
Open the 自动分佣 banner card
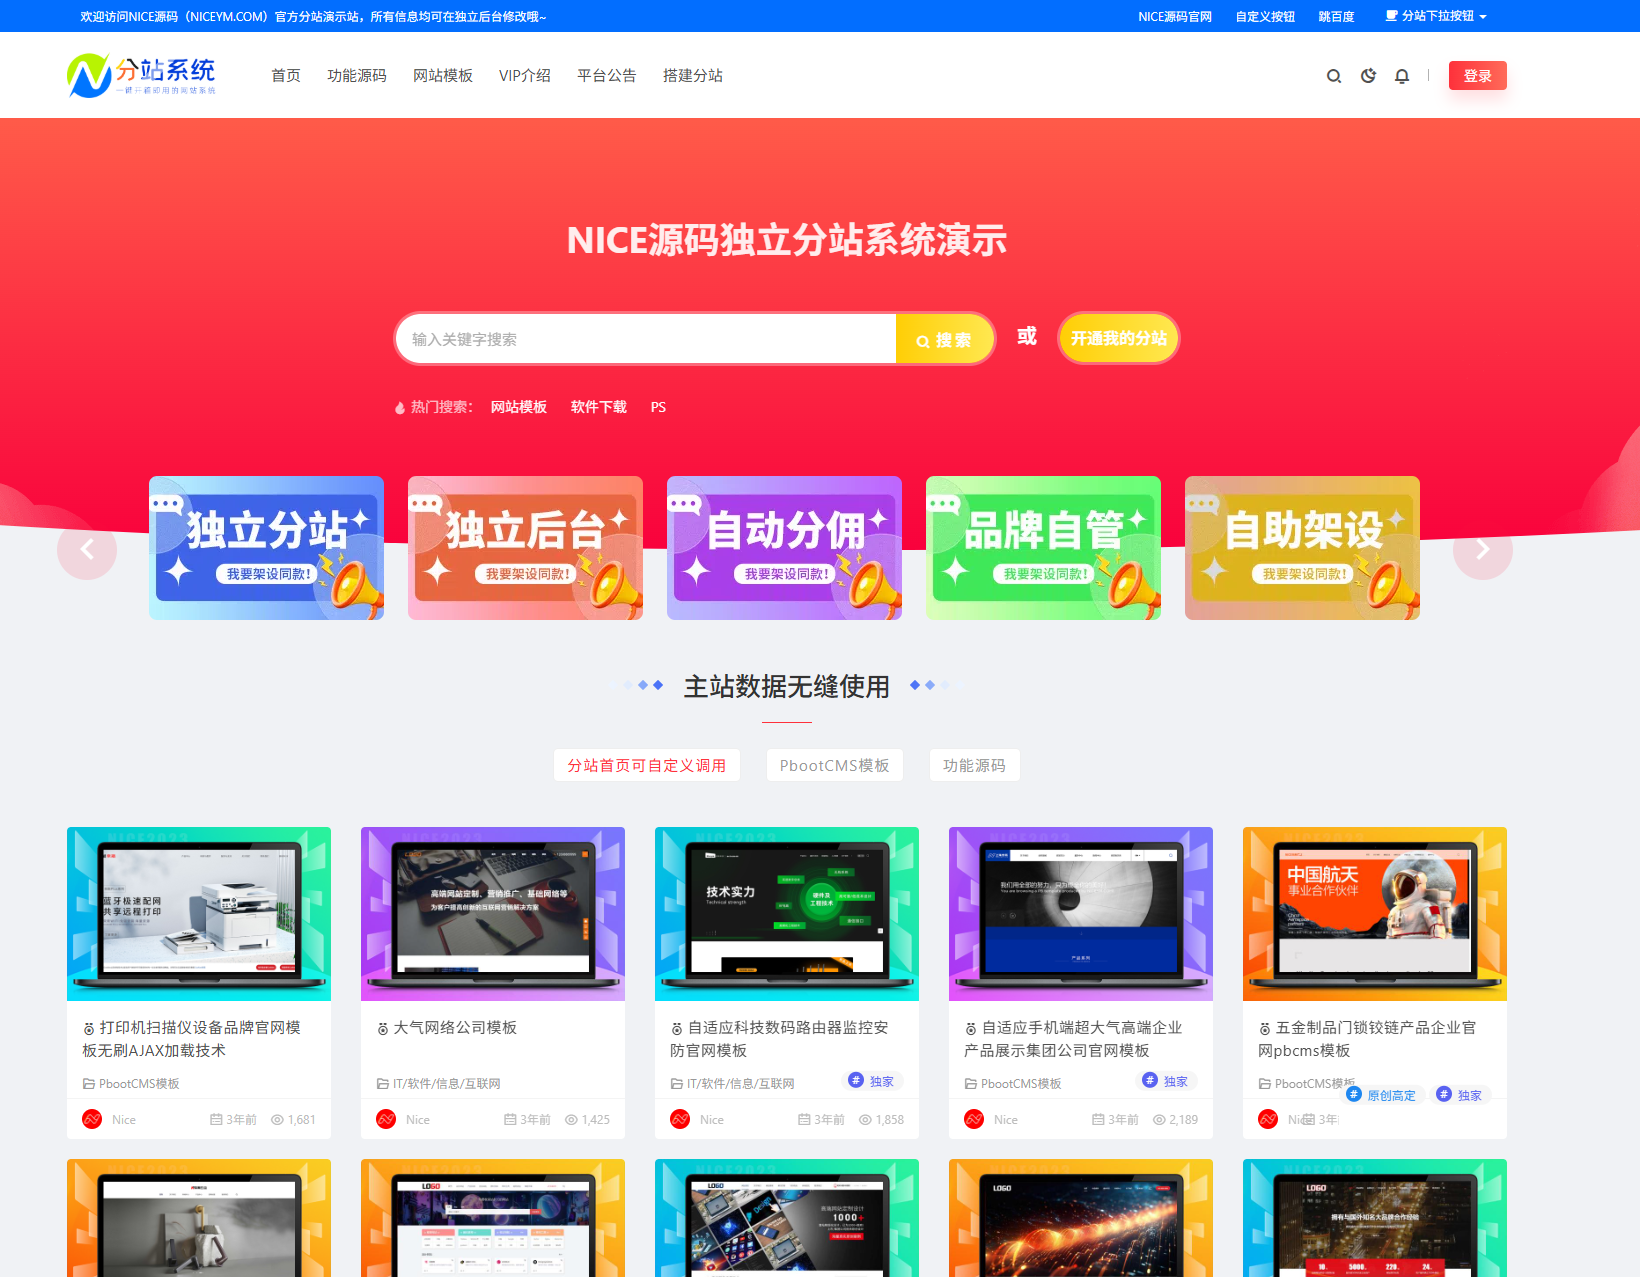784,548
